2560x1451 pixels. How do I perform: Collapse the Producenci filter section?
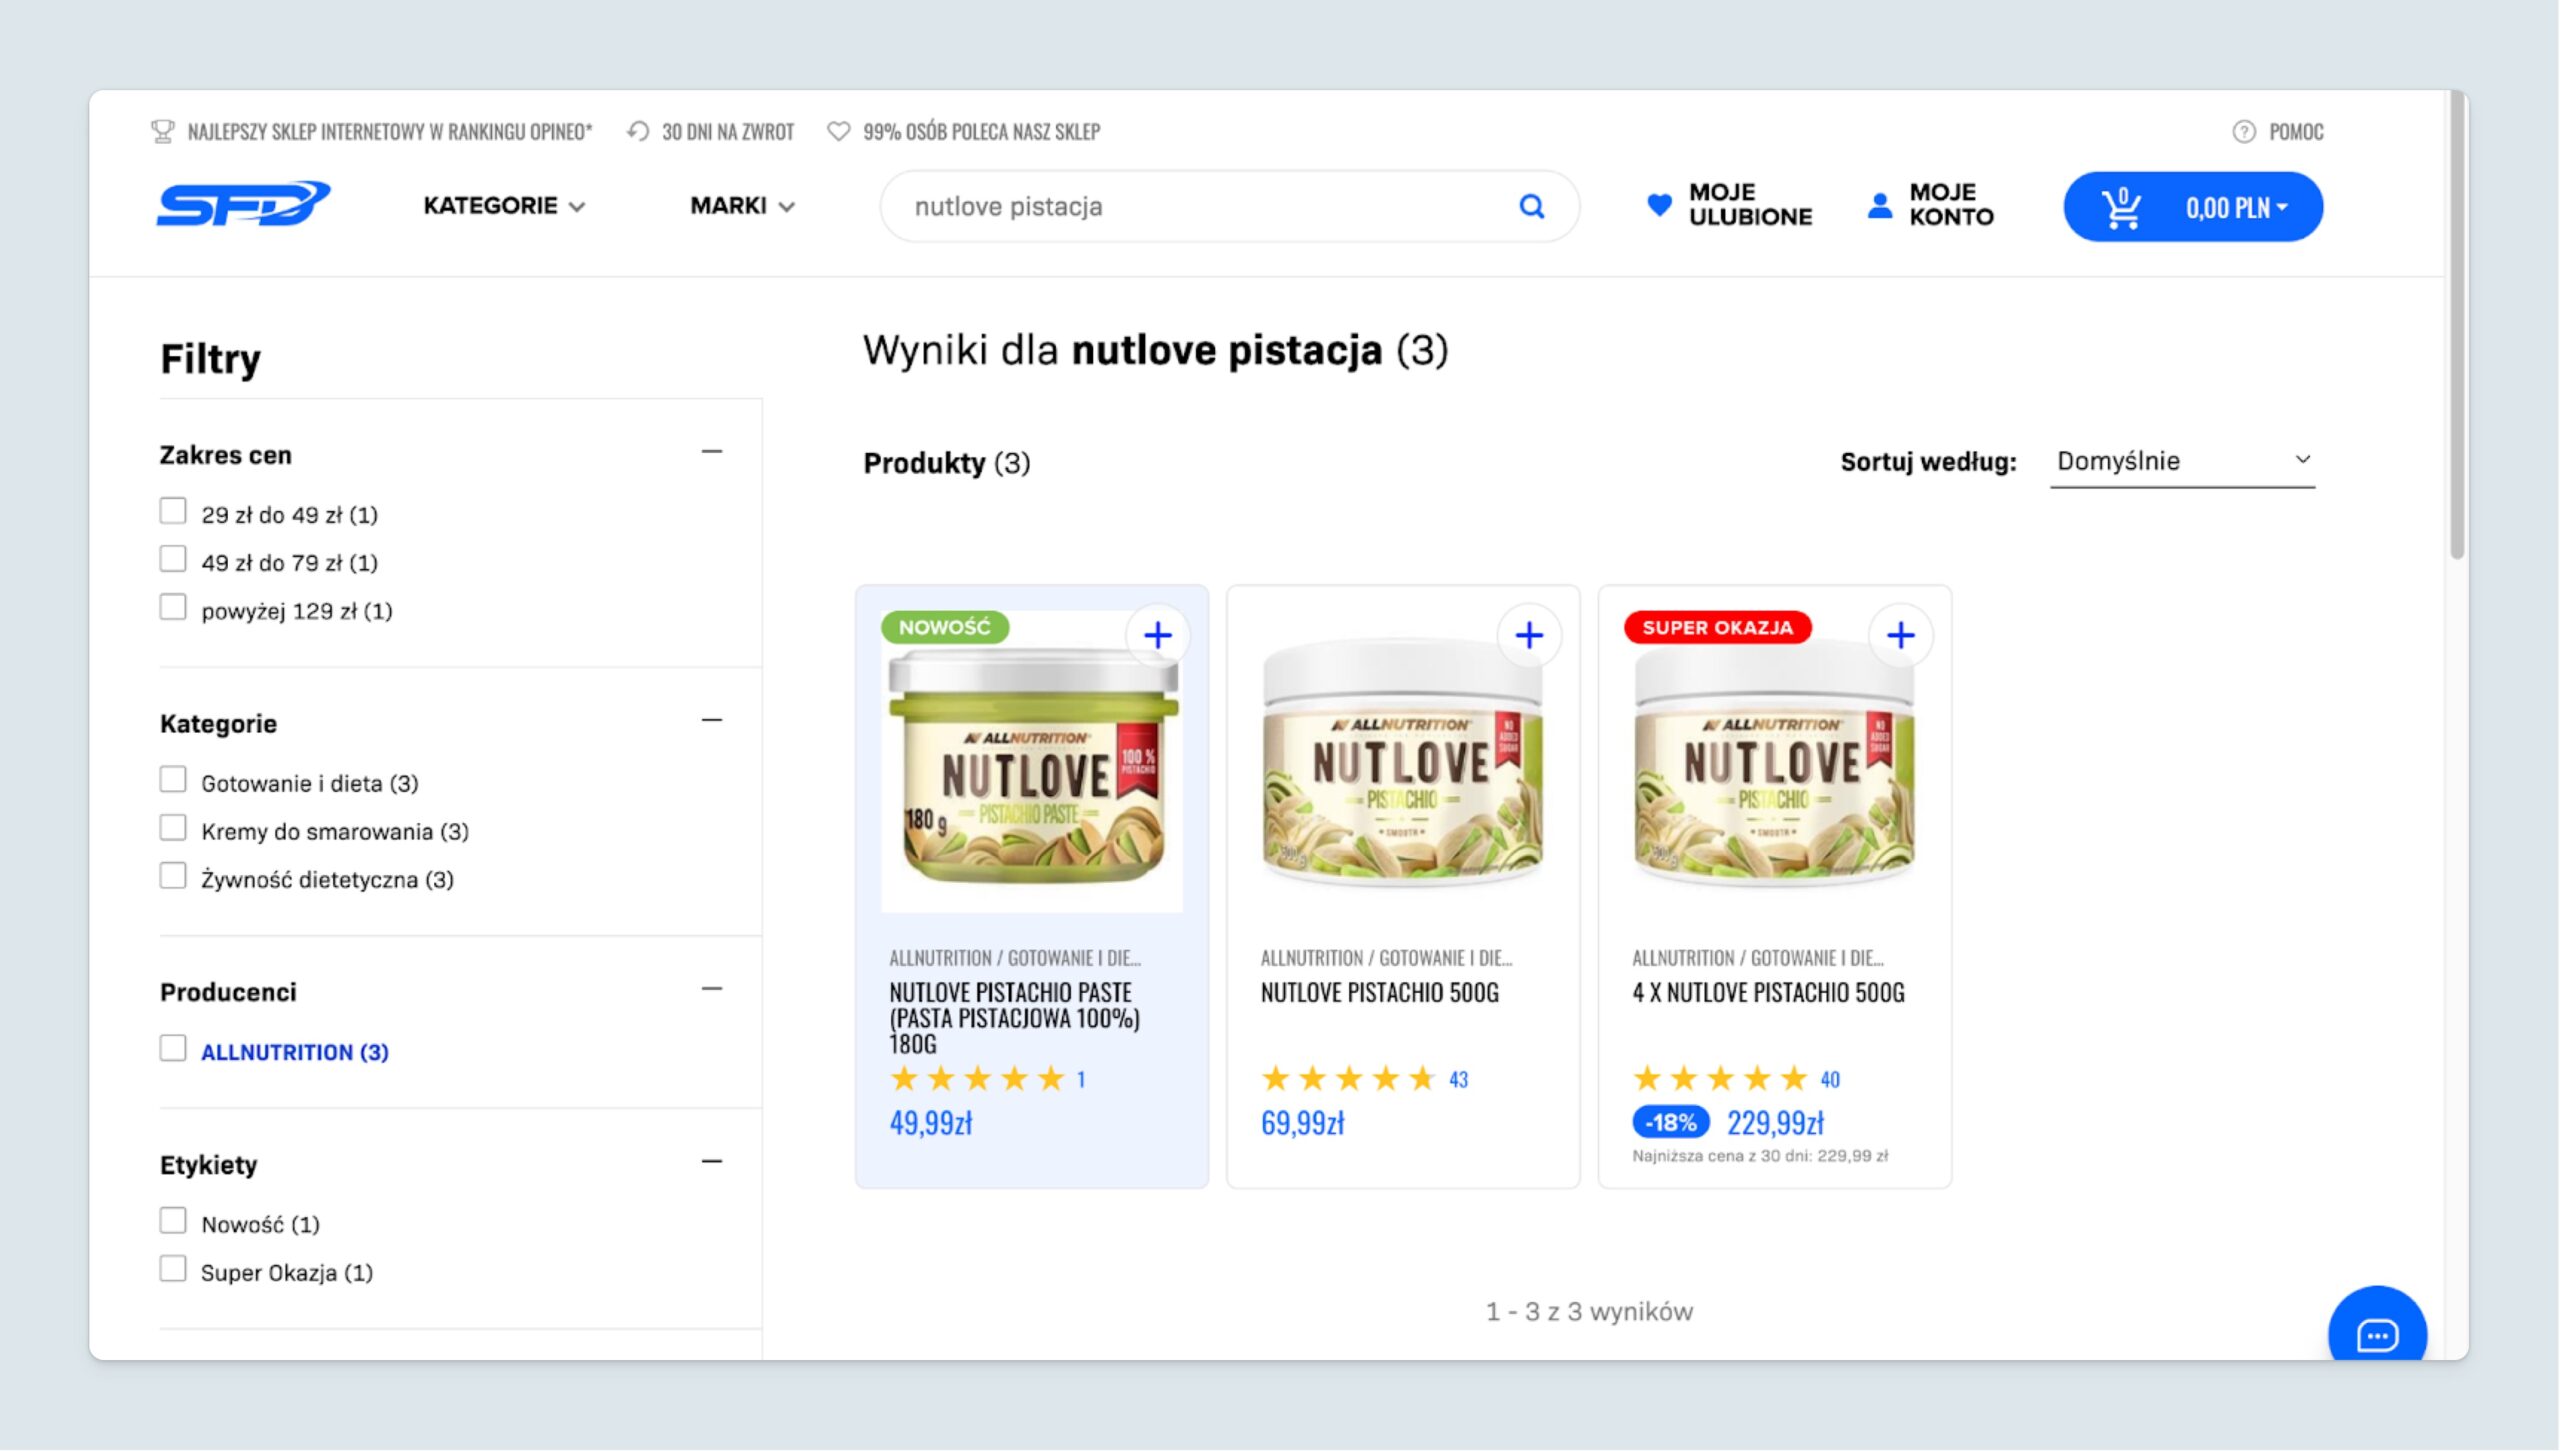711,989
